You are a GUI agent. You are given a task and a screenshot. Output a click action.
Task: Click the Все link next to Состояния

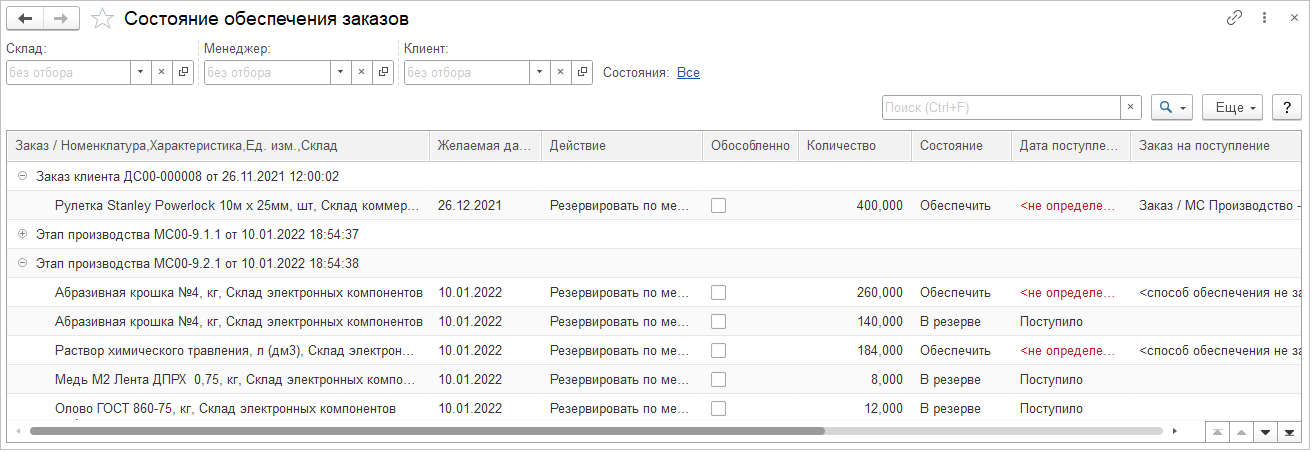tap(688, 72)
